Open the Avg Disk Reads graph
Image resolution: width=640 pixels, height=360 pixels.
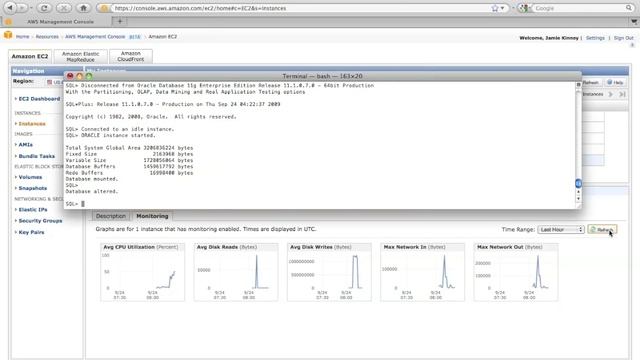click(x=236, y=272)
